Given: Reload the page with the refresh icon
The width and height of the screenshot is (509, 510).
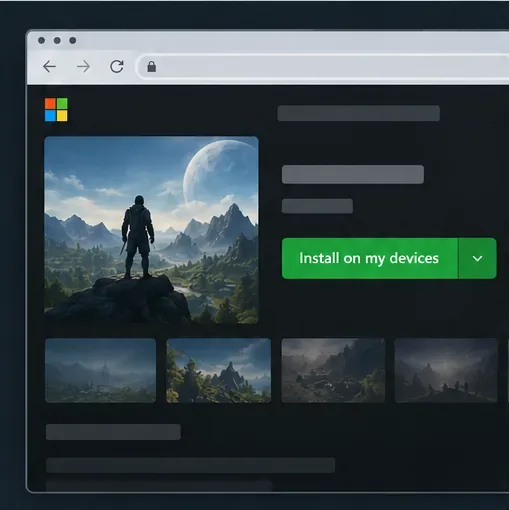Looking at the screenshot, I should tap(117, 67).
